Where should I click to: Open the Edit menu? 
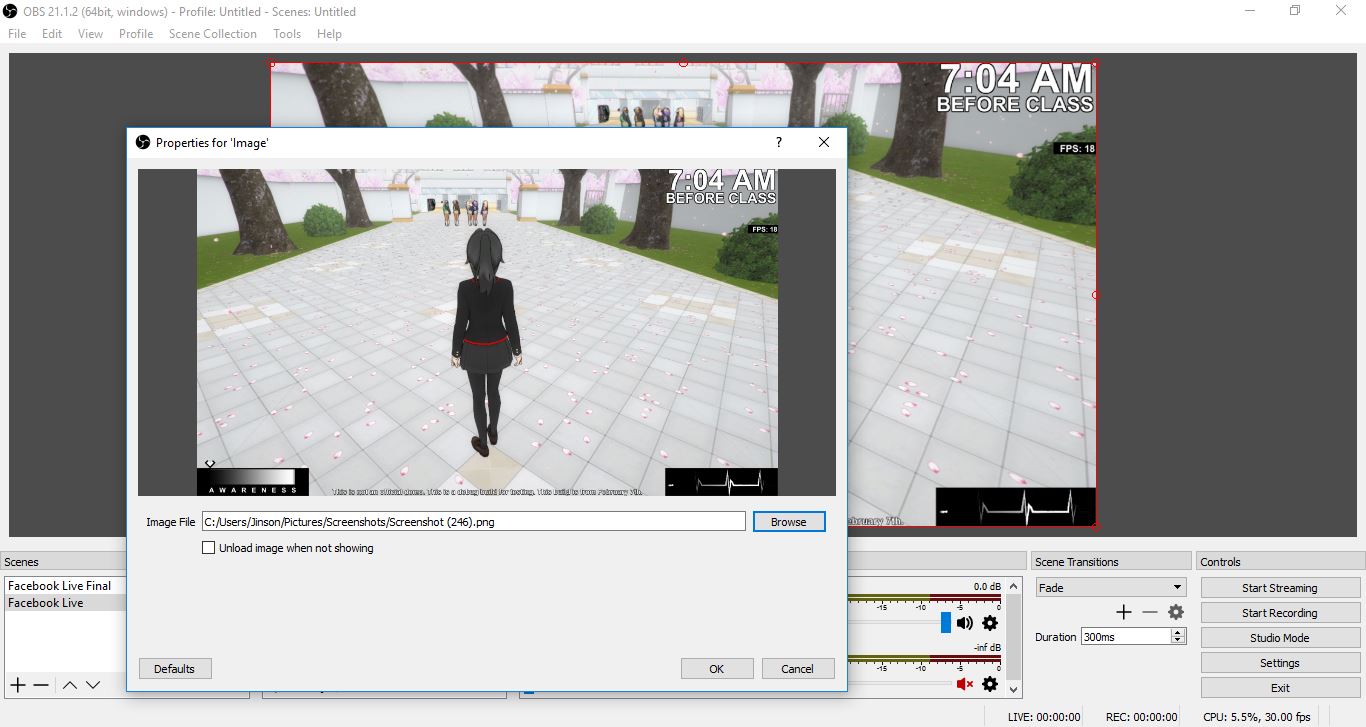pyautogui.click(x=52, y=34)
